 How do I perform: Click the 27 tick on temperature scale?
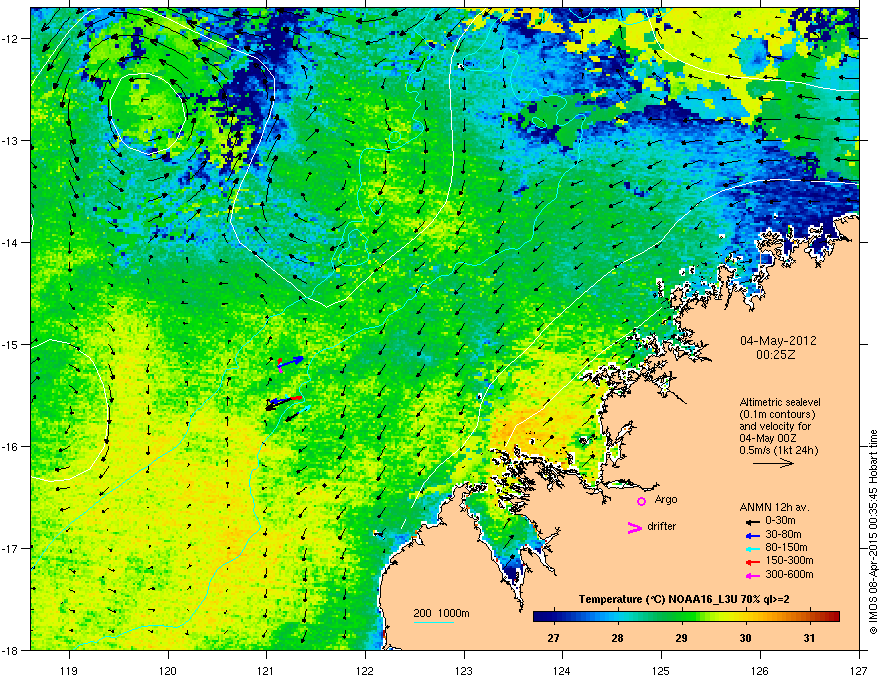pyautogui.click(x=554, y=638)
